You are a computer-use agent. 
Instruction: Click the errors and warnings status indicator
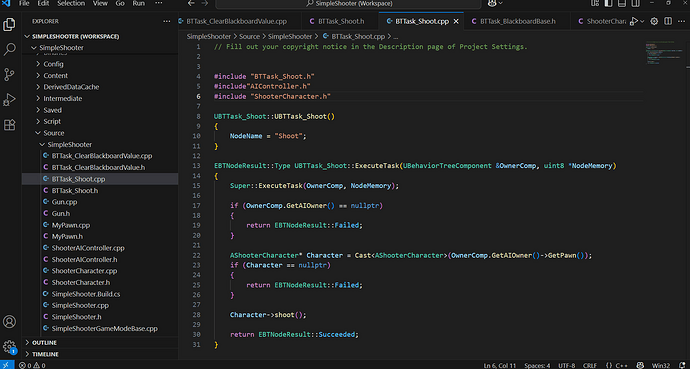[x=32, y=365]
